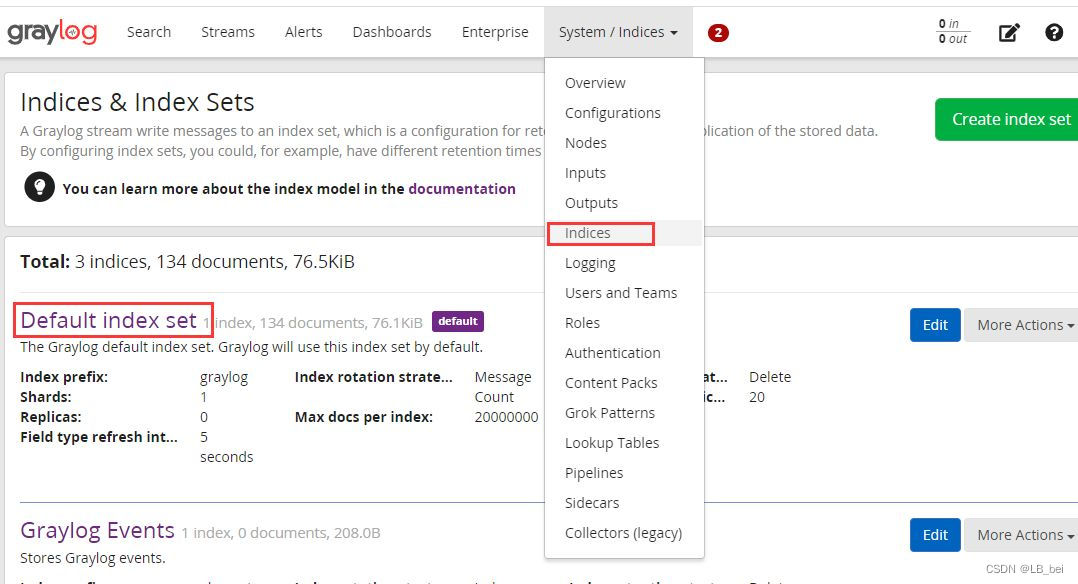Image resolution: width=1078 pixels, height=584 pixels.
Task: Expand More Actions for Default index set
Action: (x=1022, y=325)
